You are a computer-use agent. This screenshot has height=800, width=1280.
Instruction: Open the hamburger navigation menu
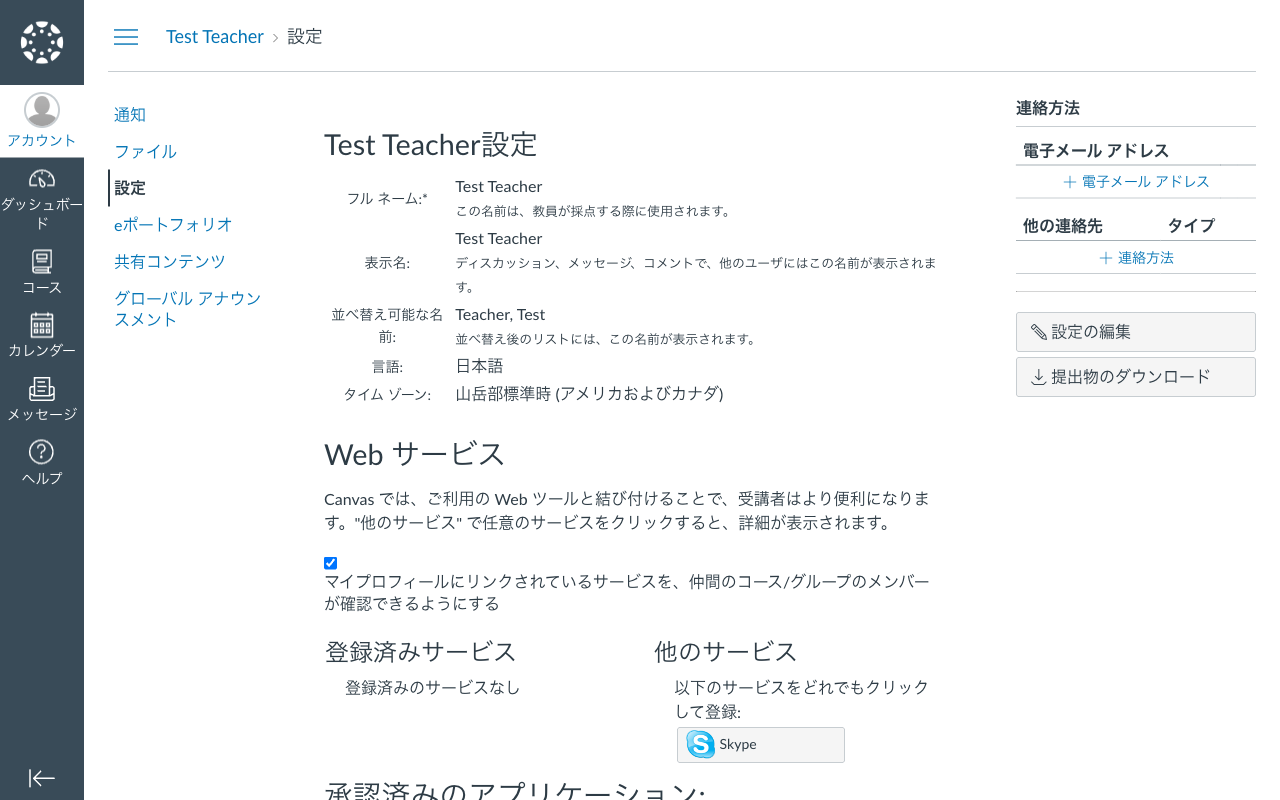pyautogui.click(x=125, y=36)
